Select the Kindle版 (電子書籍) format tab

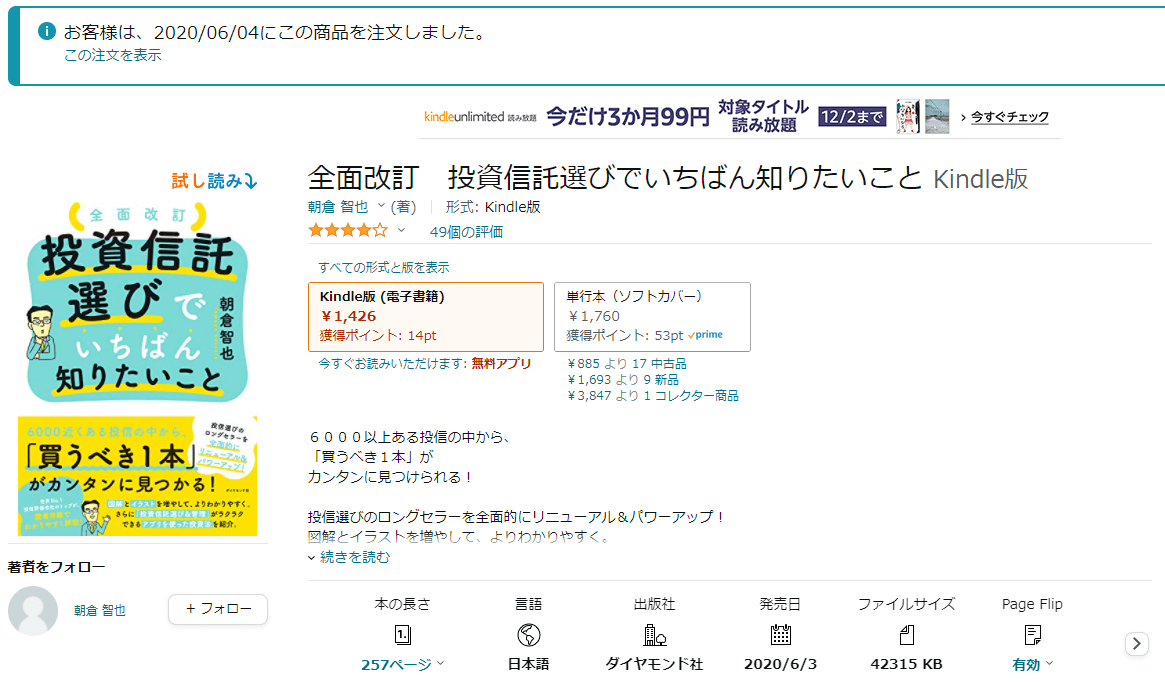(x=426, y=316)
